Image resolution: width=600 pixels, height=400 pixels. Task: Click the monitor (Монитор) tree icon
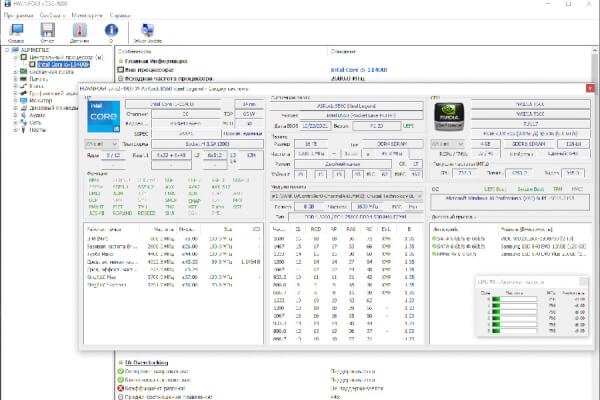click(x=24, y=101)
